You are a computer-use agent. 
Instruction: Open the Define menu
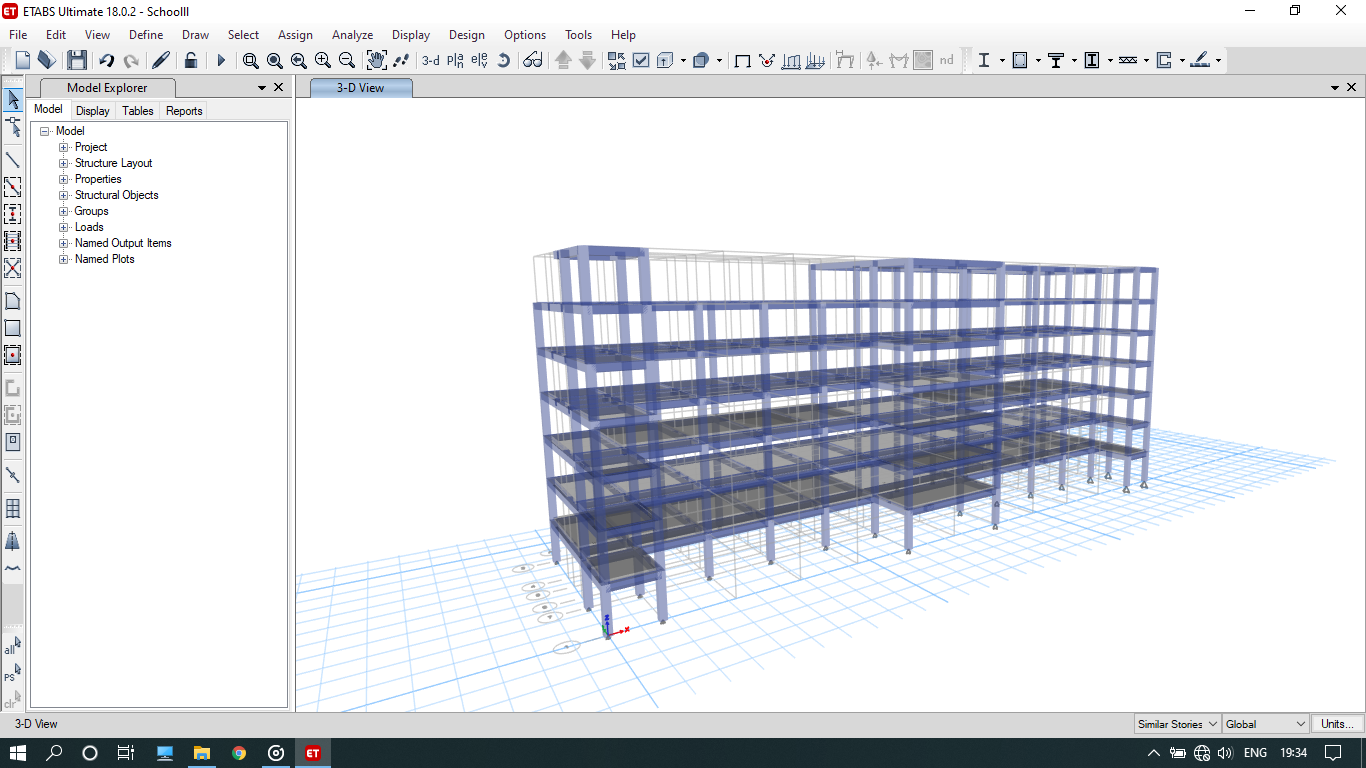click(x=146, y=34)
